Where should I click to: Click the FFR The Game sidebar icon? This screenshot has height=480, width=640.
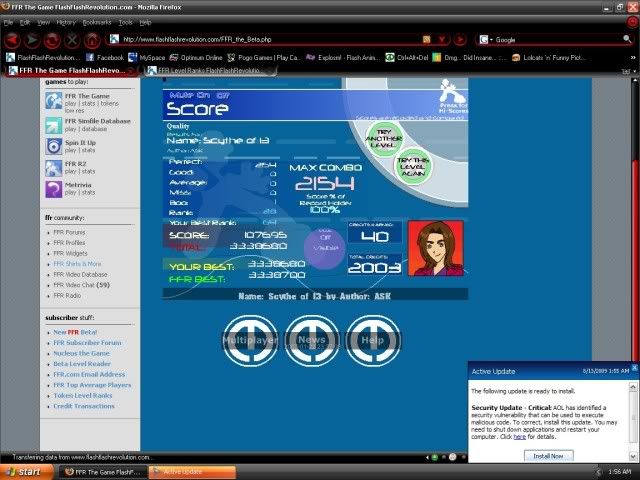(x=55, y=100)
